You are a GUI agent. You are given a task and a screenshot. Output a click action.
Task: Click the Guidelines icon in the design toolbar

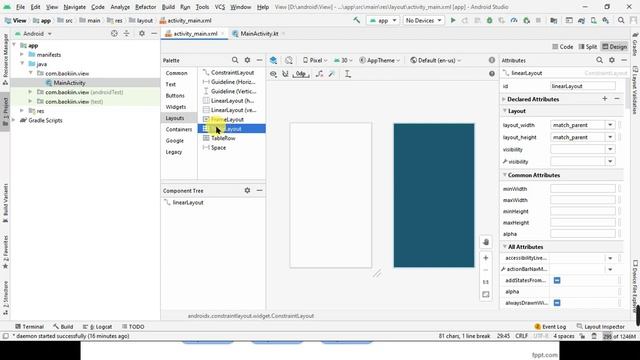click(x=348, y=74)
